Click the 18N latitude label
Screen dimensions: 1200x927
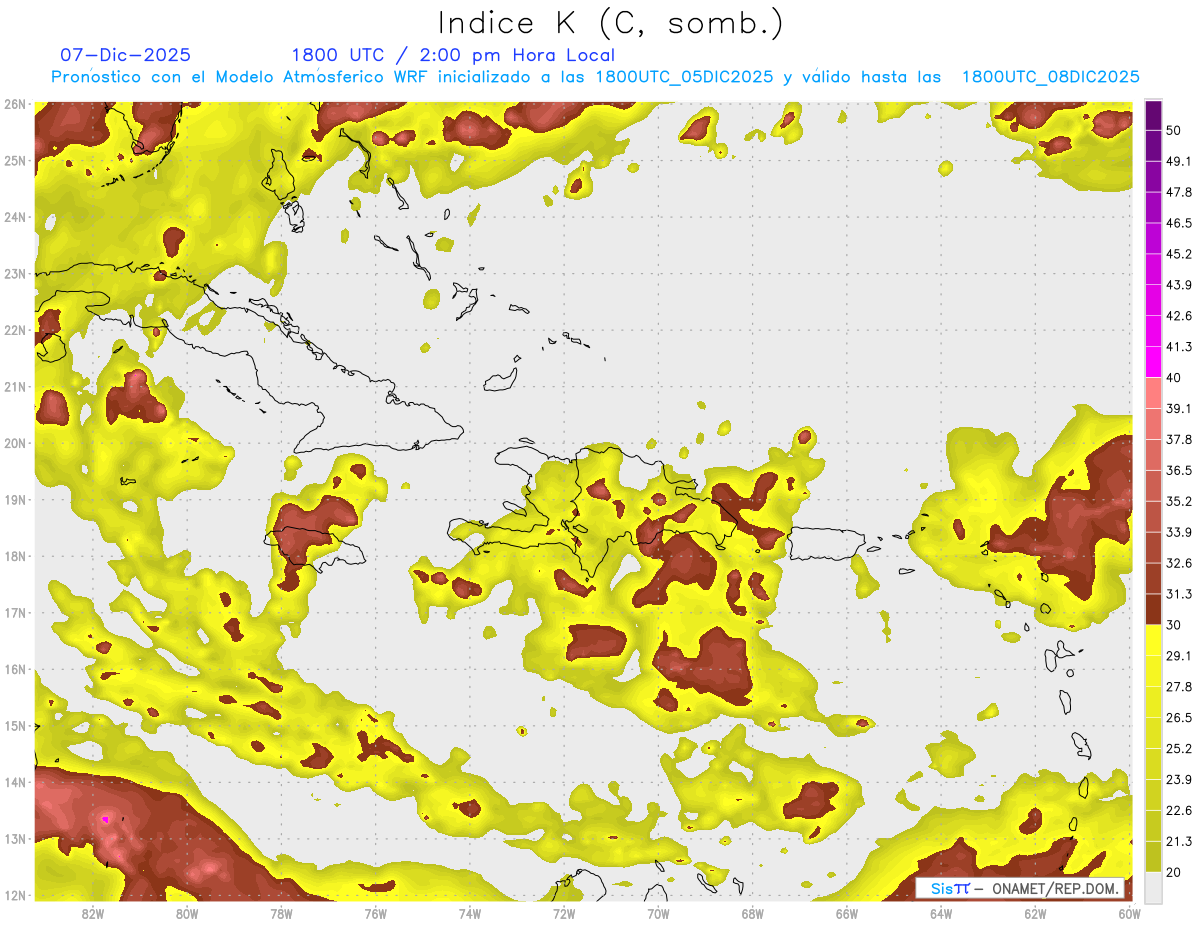[15, 556]
